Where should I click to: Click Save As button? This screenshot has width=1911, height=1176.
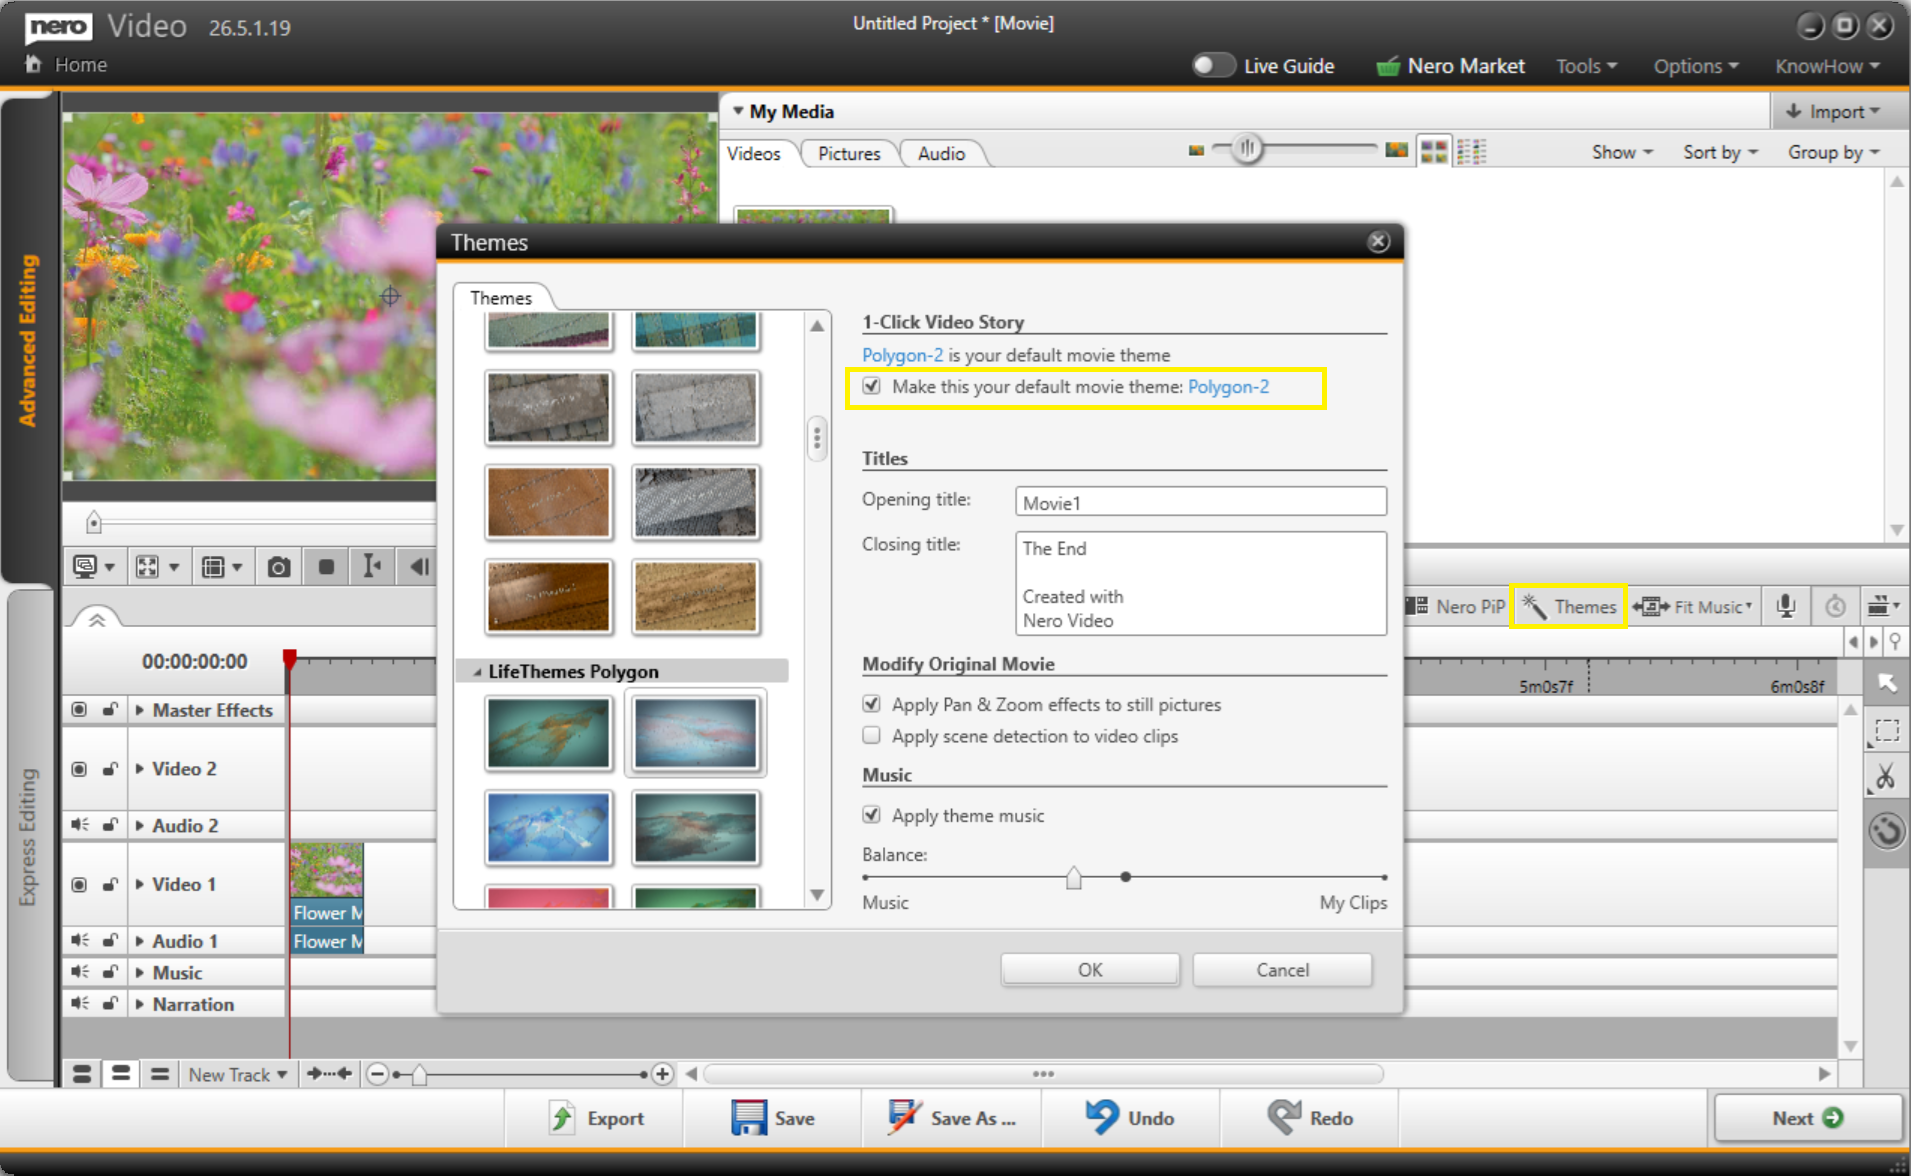pos(951,1118)
